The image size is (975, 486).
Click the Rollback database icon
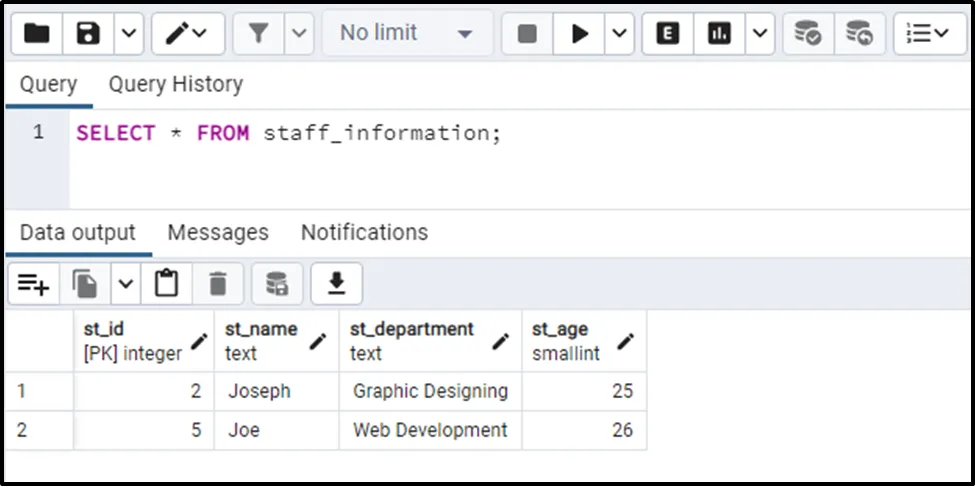coord(859,34)
